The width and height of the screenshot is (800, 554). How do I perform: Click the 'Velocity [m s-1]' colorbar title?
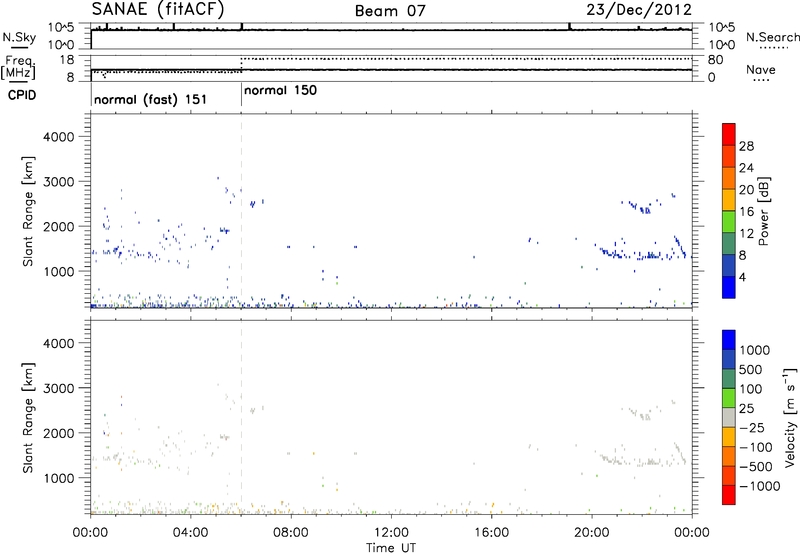pyautogui.click(x=790, y=417)
